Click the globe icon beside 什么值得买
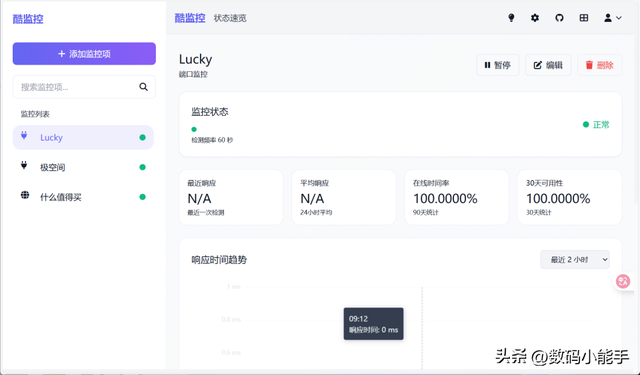640x375 pixels. [x=25, y=195]
